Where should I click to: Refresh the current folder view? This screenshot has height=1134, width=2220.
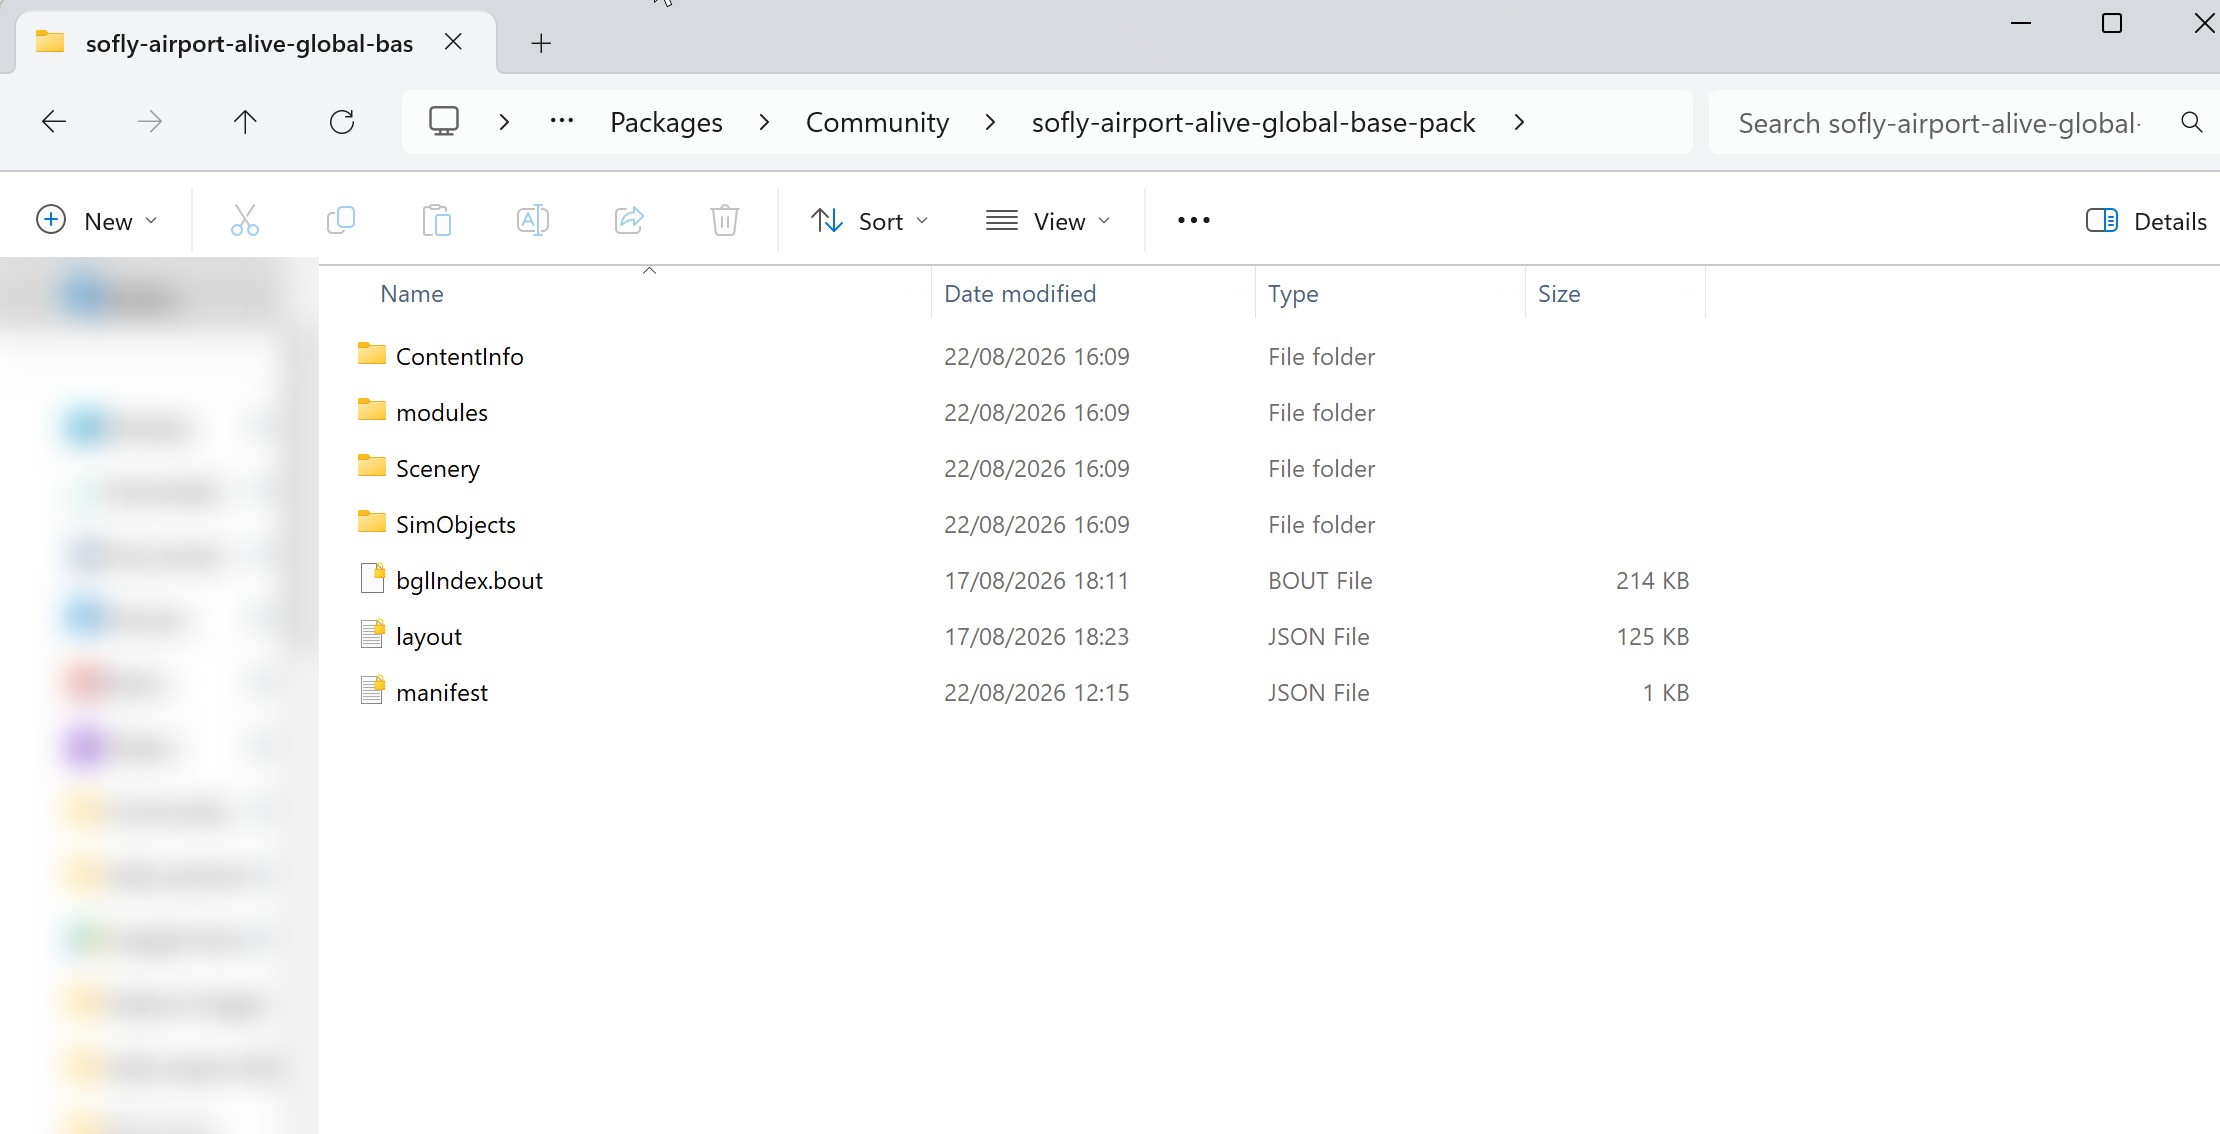[x=342, y=122]
